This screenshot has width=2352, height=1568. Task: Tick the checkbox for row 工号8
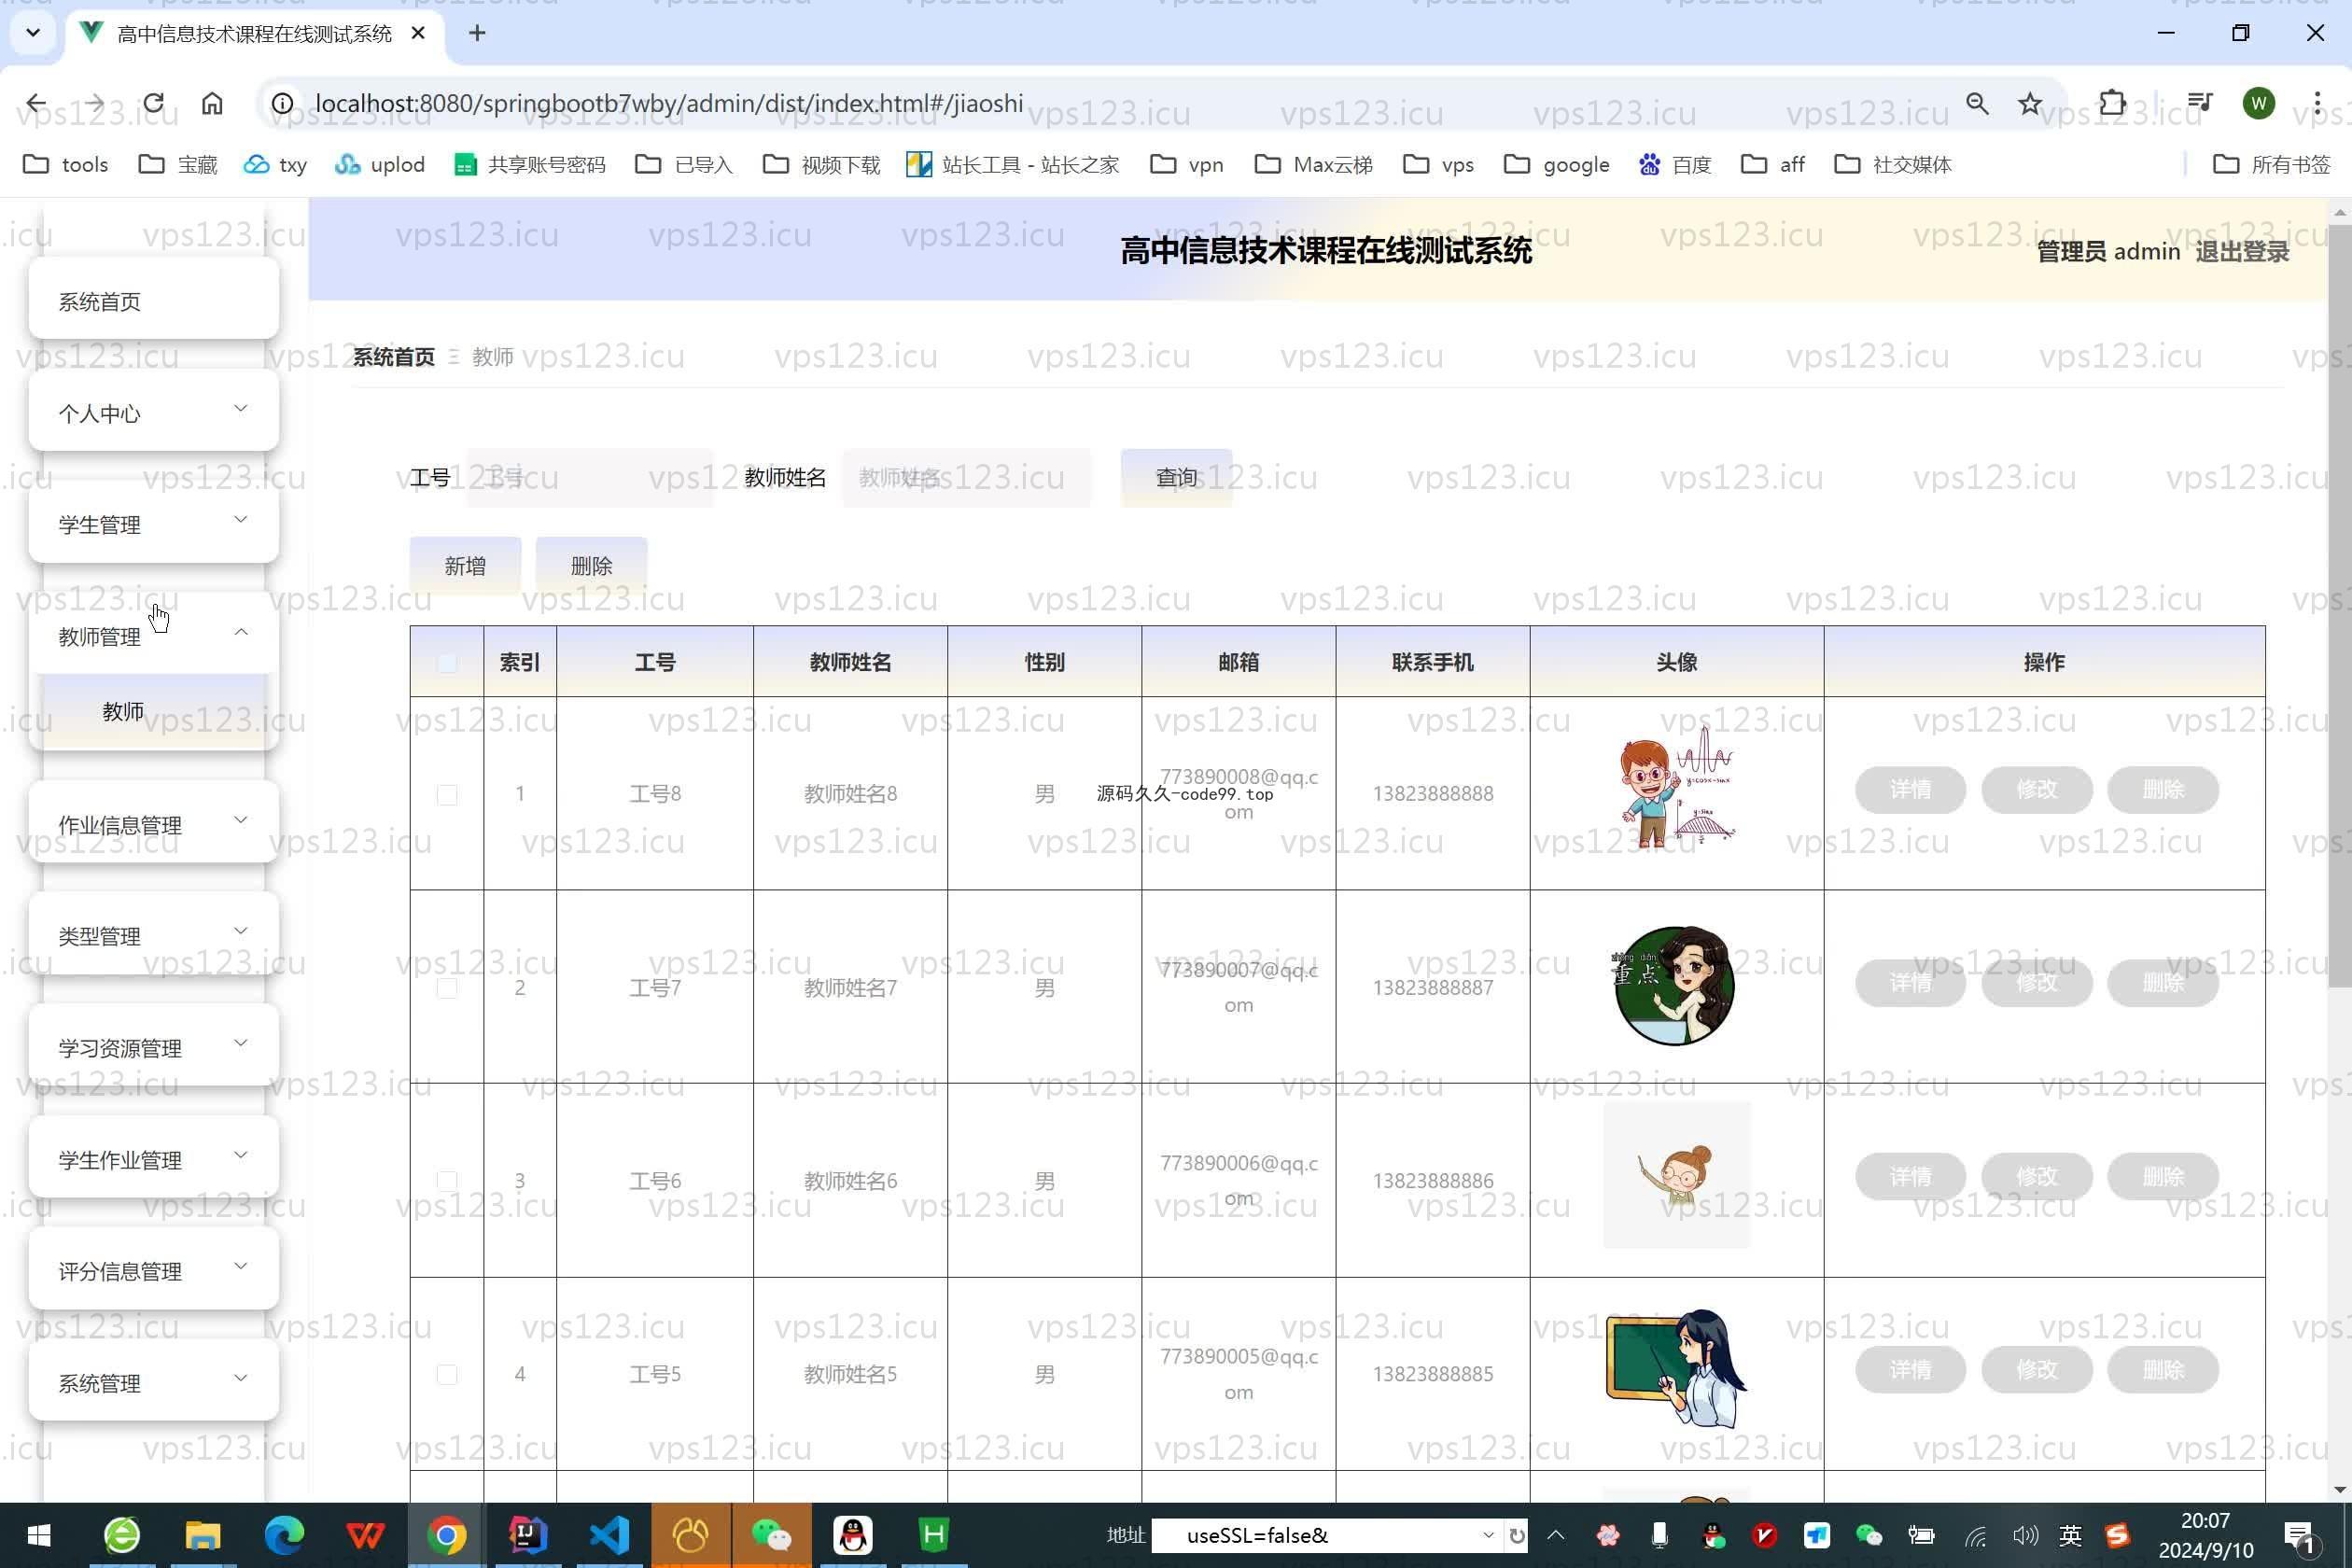(447, 794)
